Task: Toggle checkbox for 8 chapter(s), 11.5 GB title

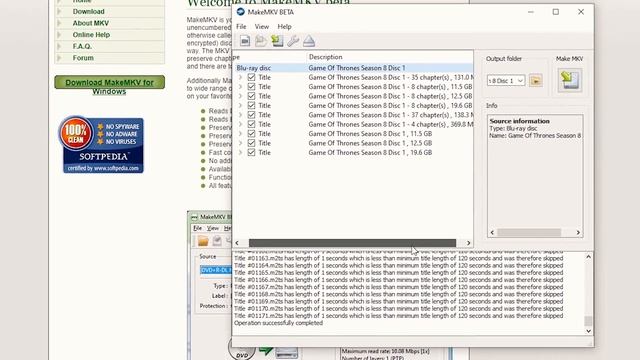Action: (x=251, y=87)
